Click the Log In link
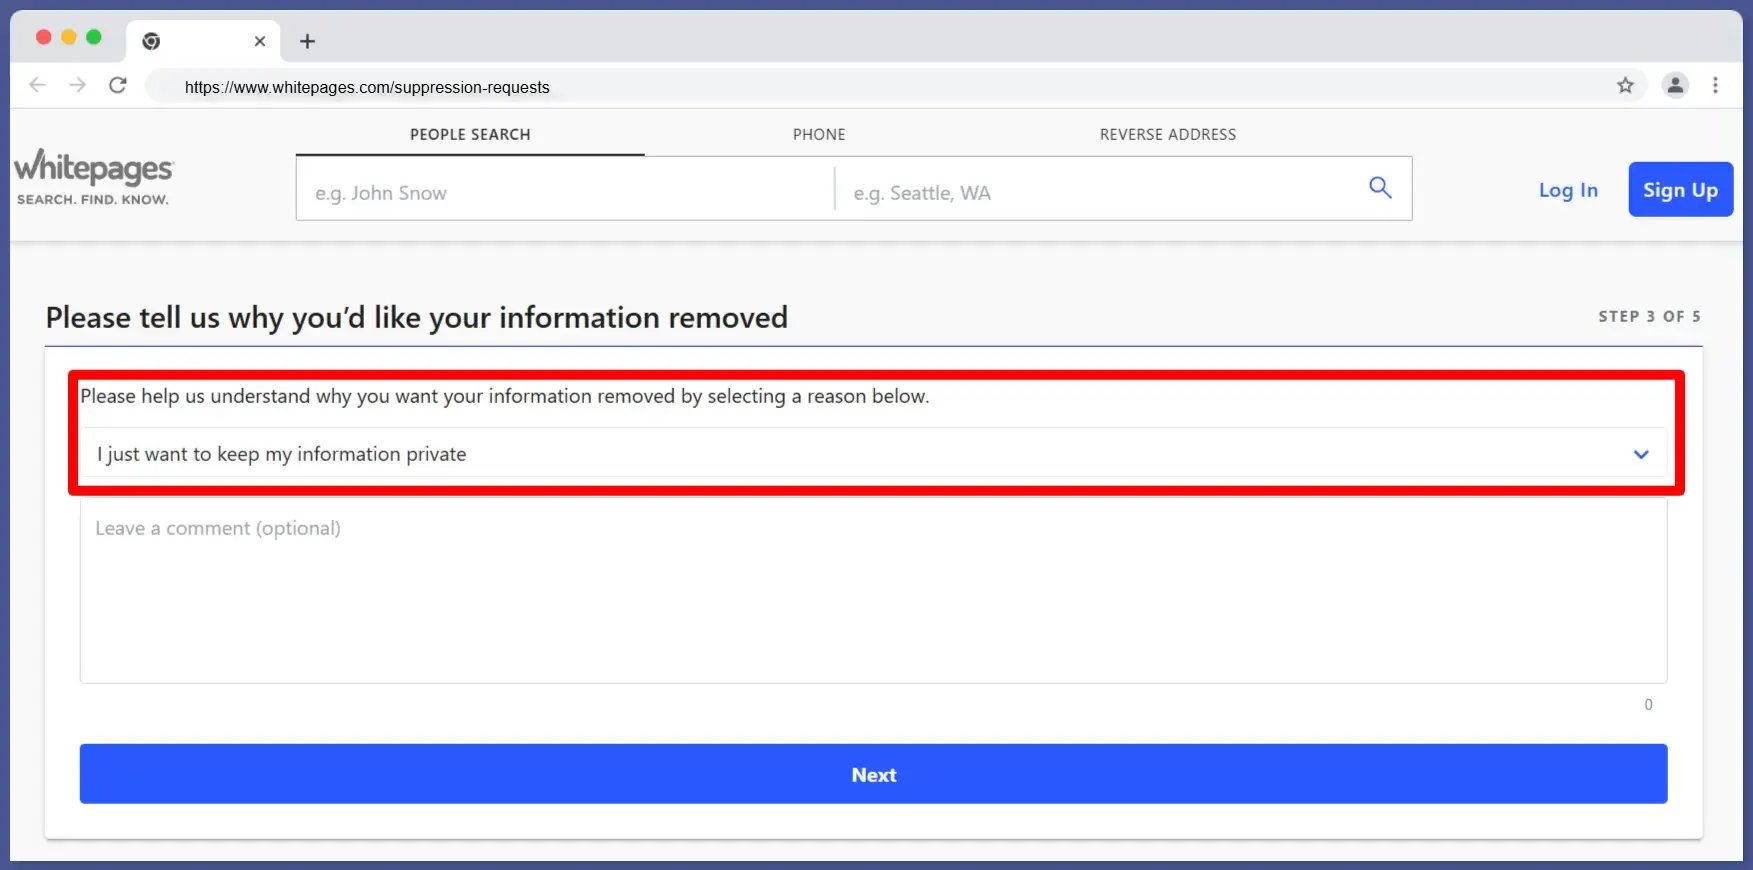 click(1568, 190)
